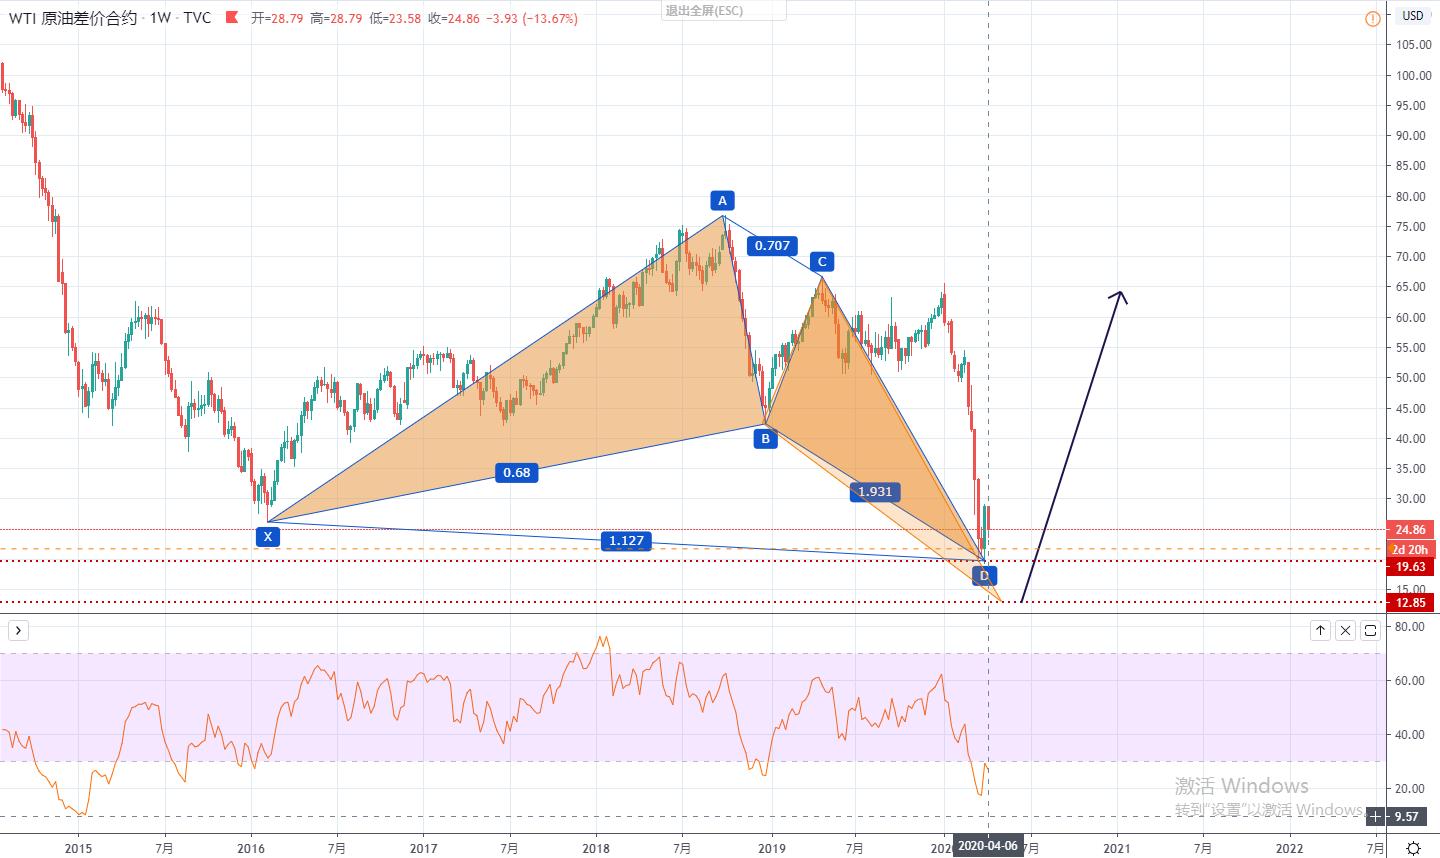Select the A point label of pattern

(x=722, y=199)
